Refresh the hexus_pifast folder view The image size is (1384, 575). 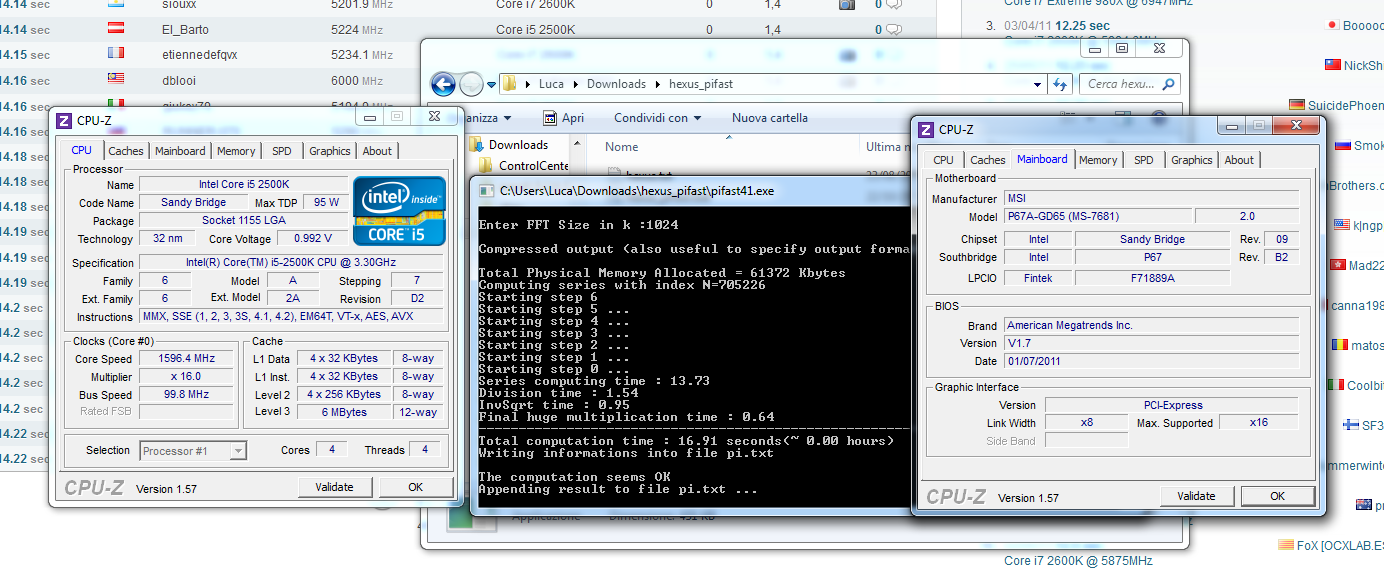[1060, 84]
